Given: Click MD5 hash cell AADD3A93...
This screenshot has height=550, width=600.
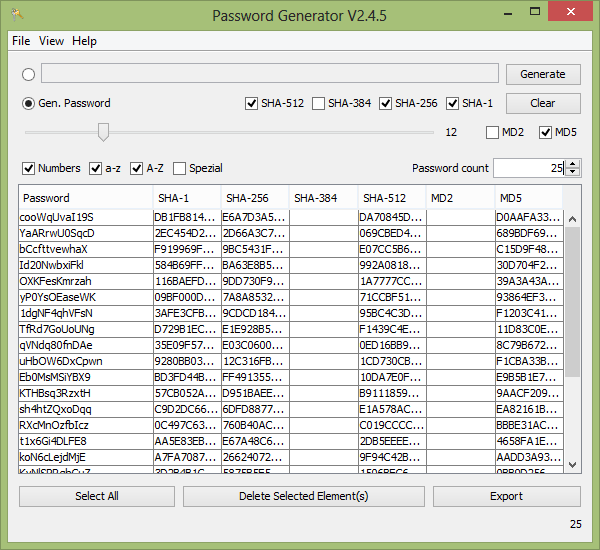Looking at the screenshot, I should tap(529, 457).
